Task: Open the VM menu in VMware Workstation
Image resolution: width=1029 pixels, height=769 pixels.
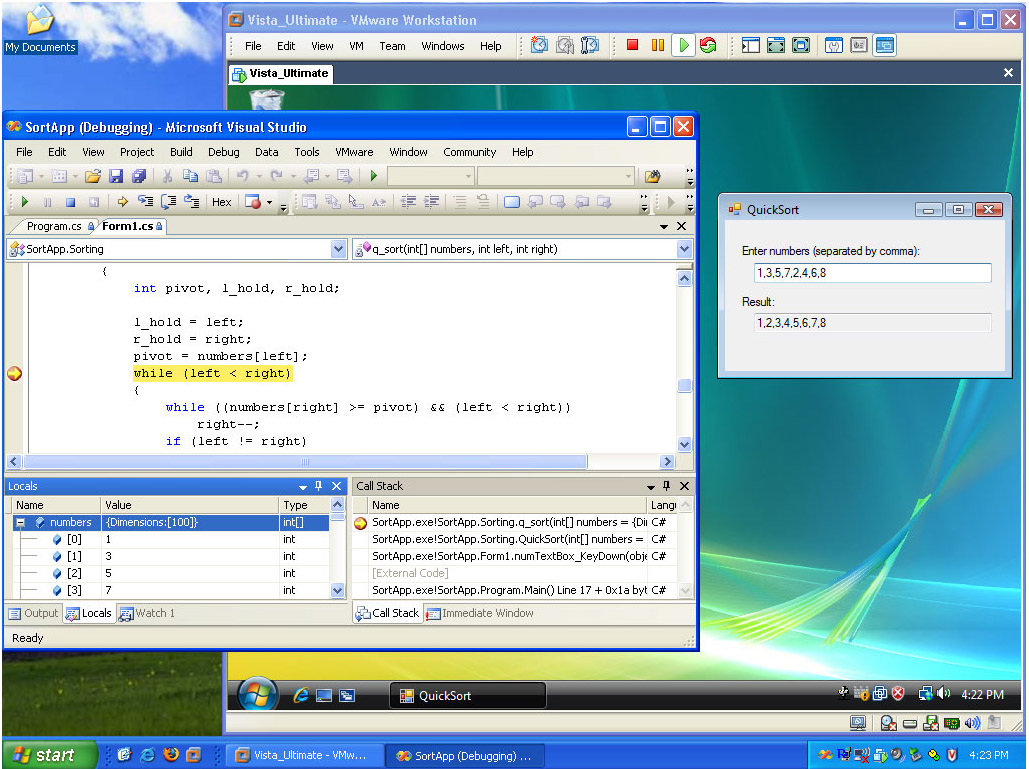Action: click(x=356, y=46)
